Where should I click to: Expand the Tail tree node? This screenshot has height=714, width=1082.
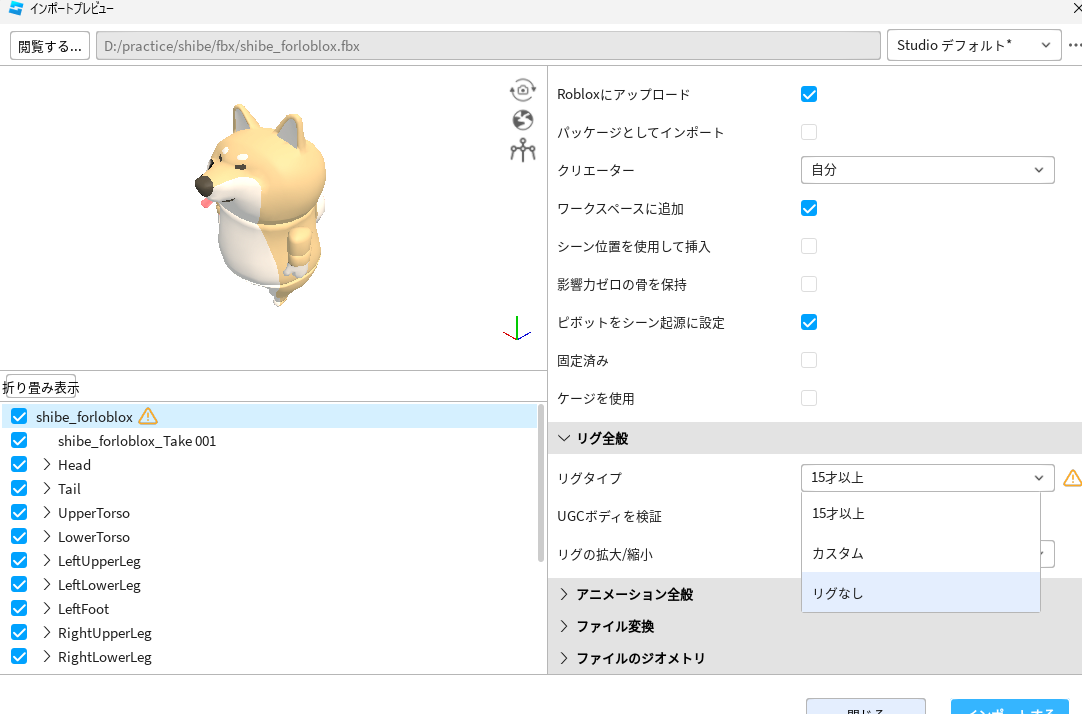click(x=47, y=488)
